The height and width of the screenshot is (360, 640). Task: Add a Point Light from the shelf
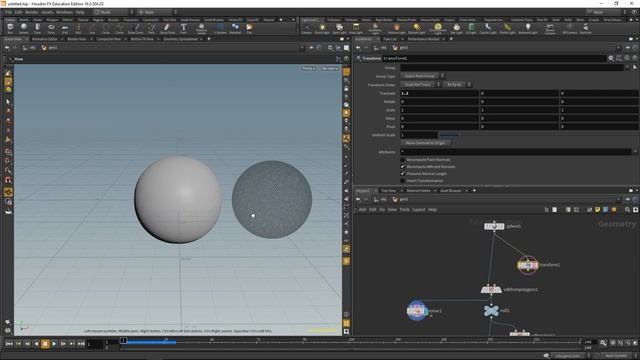tap(322, 28)
